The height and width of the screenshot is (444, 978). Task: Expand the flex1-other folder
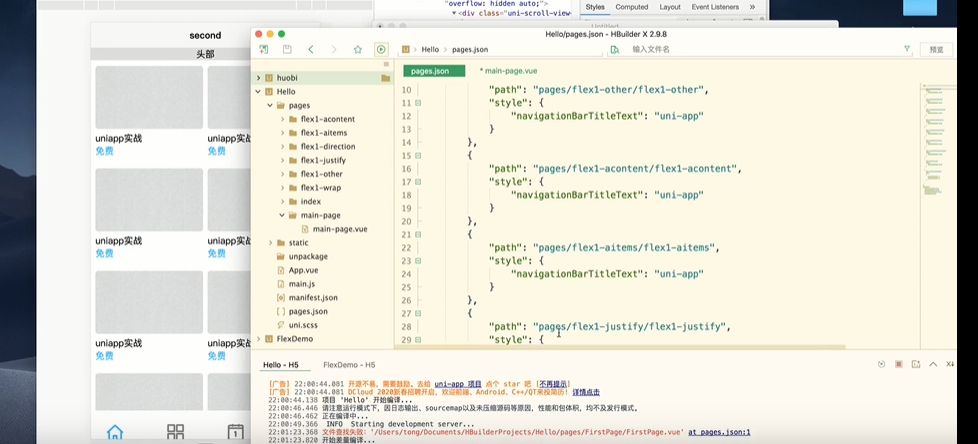click(x=283, y=174)
